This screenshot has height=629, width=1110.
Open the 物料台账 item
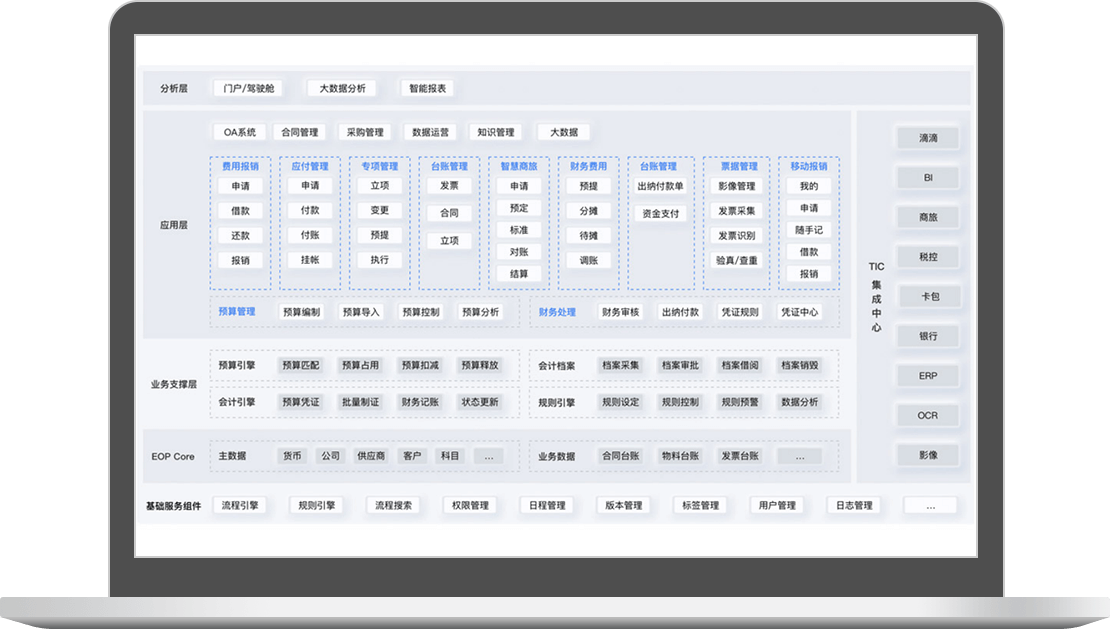point(680,456)
